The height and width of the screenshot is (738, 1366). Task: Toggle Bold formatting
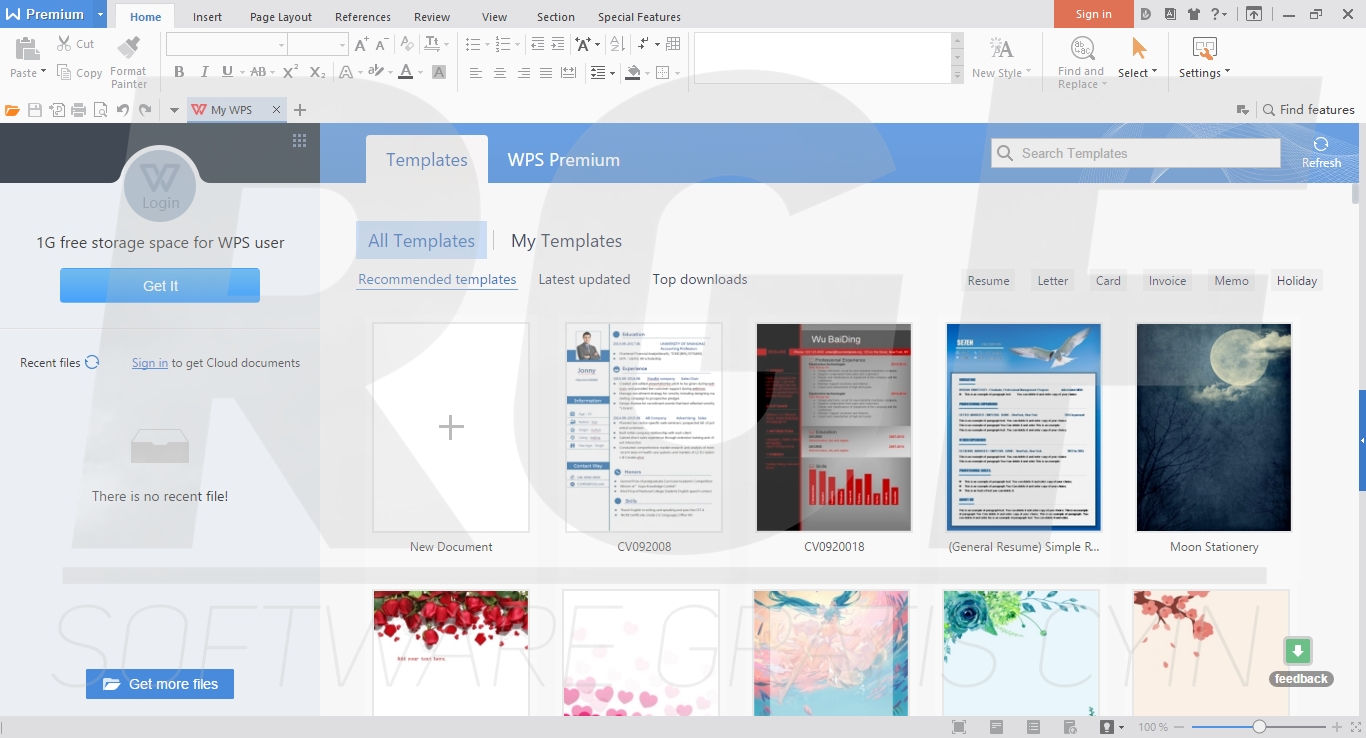(x=179, y=72)
